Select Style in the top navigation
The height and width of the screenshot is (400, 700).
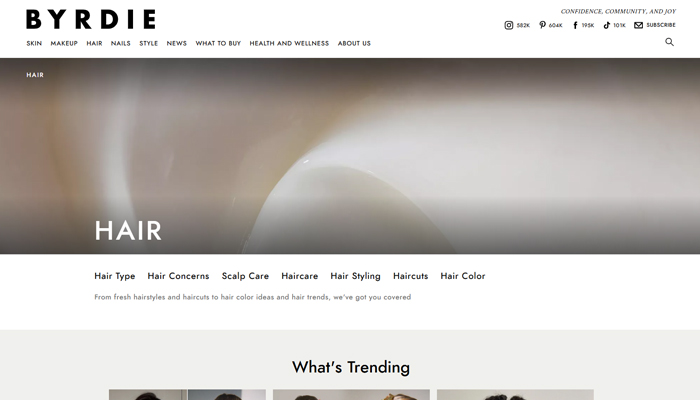pyautogui.click(x=149, y=43)
